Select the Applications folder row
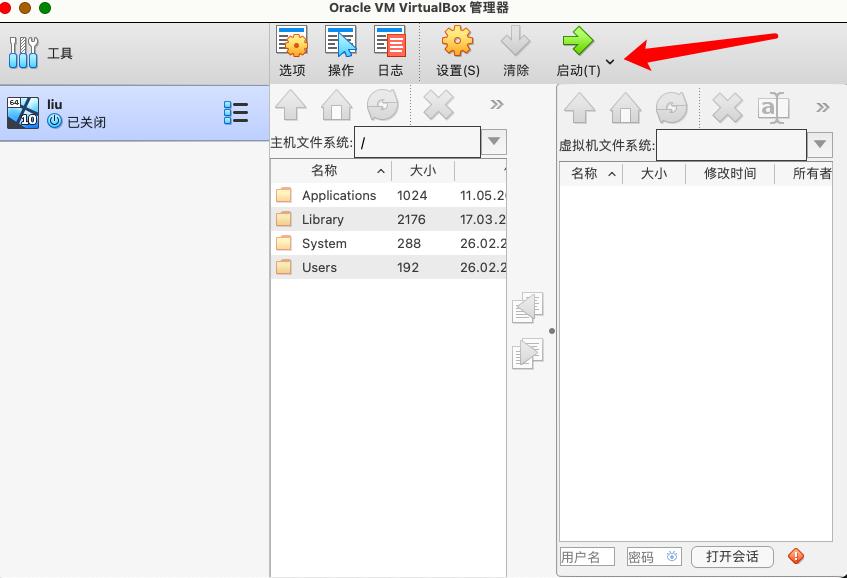This screenshot has width=847, height=578. (x=388, y=195)
